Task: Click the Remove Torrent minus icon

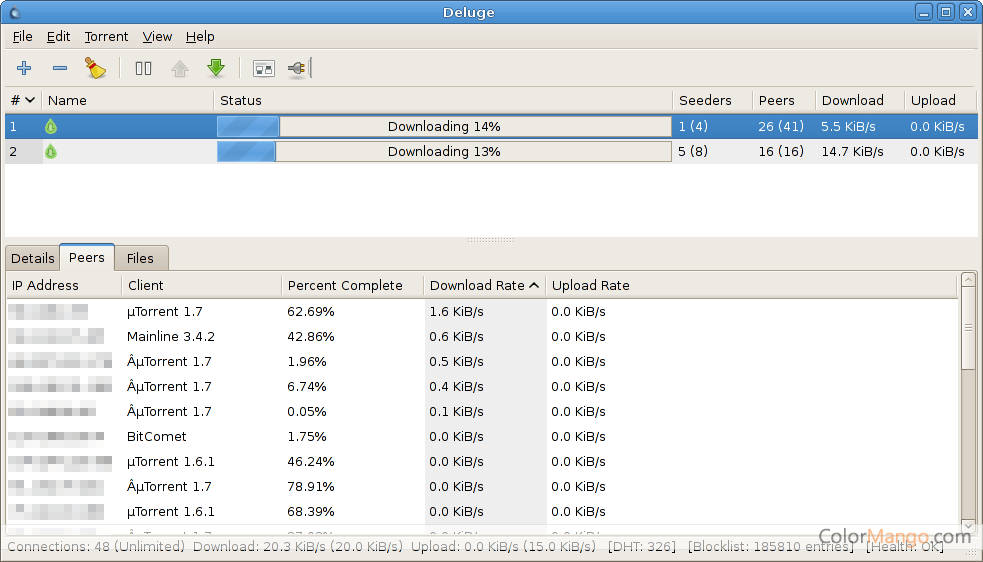Action: point(60,68)
